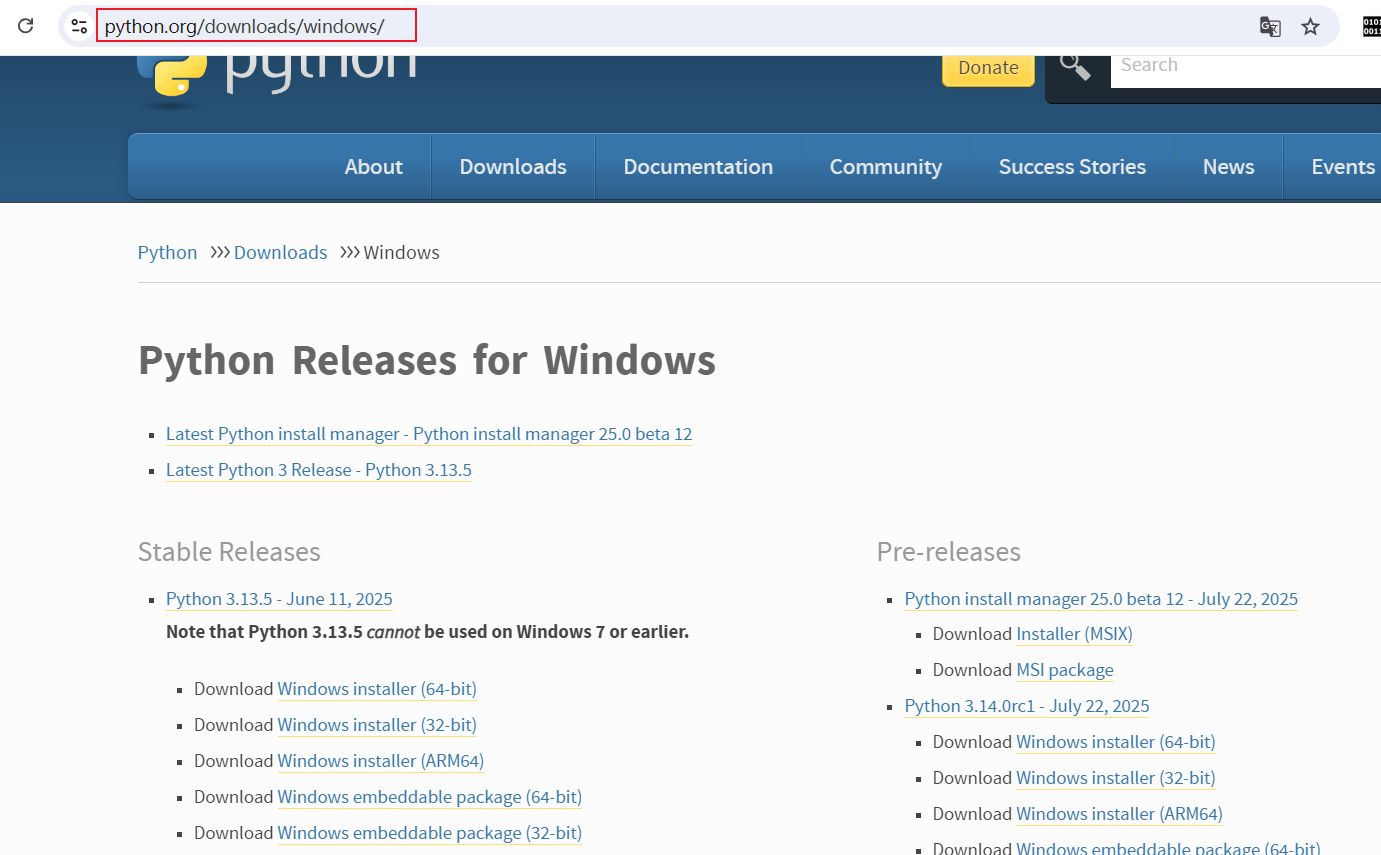Open the Community menu
1381x855 pixels.
(x=885, y=167)
